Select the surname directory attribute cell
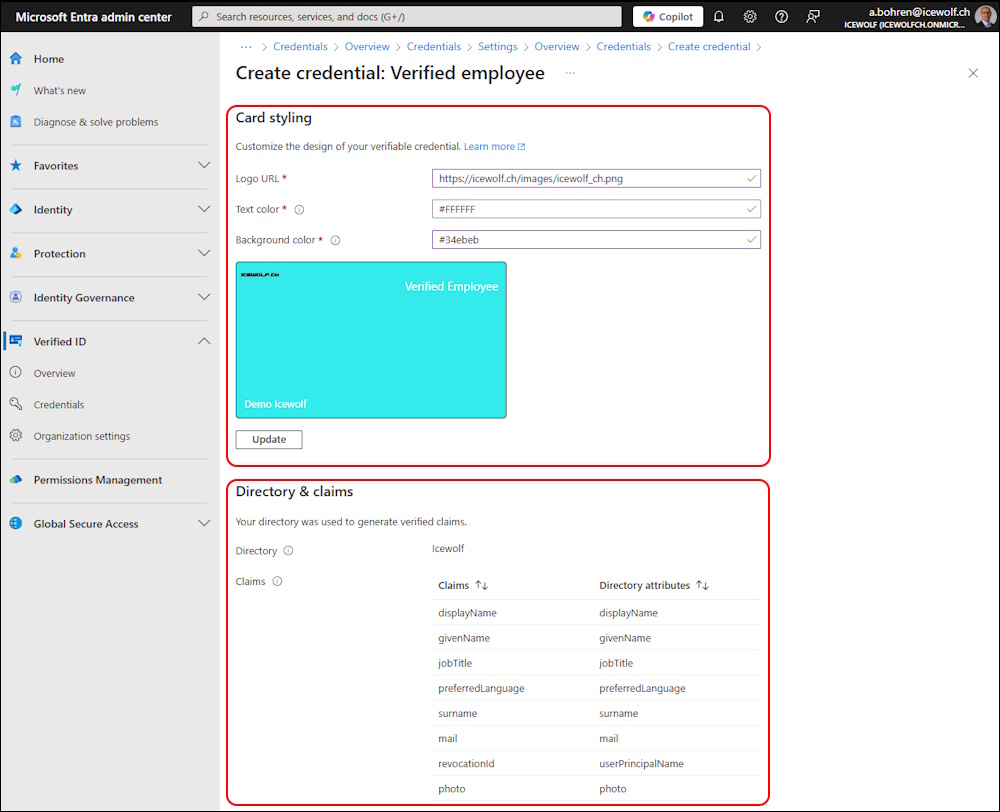 pos(619,713)
